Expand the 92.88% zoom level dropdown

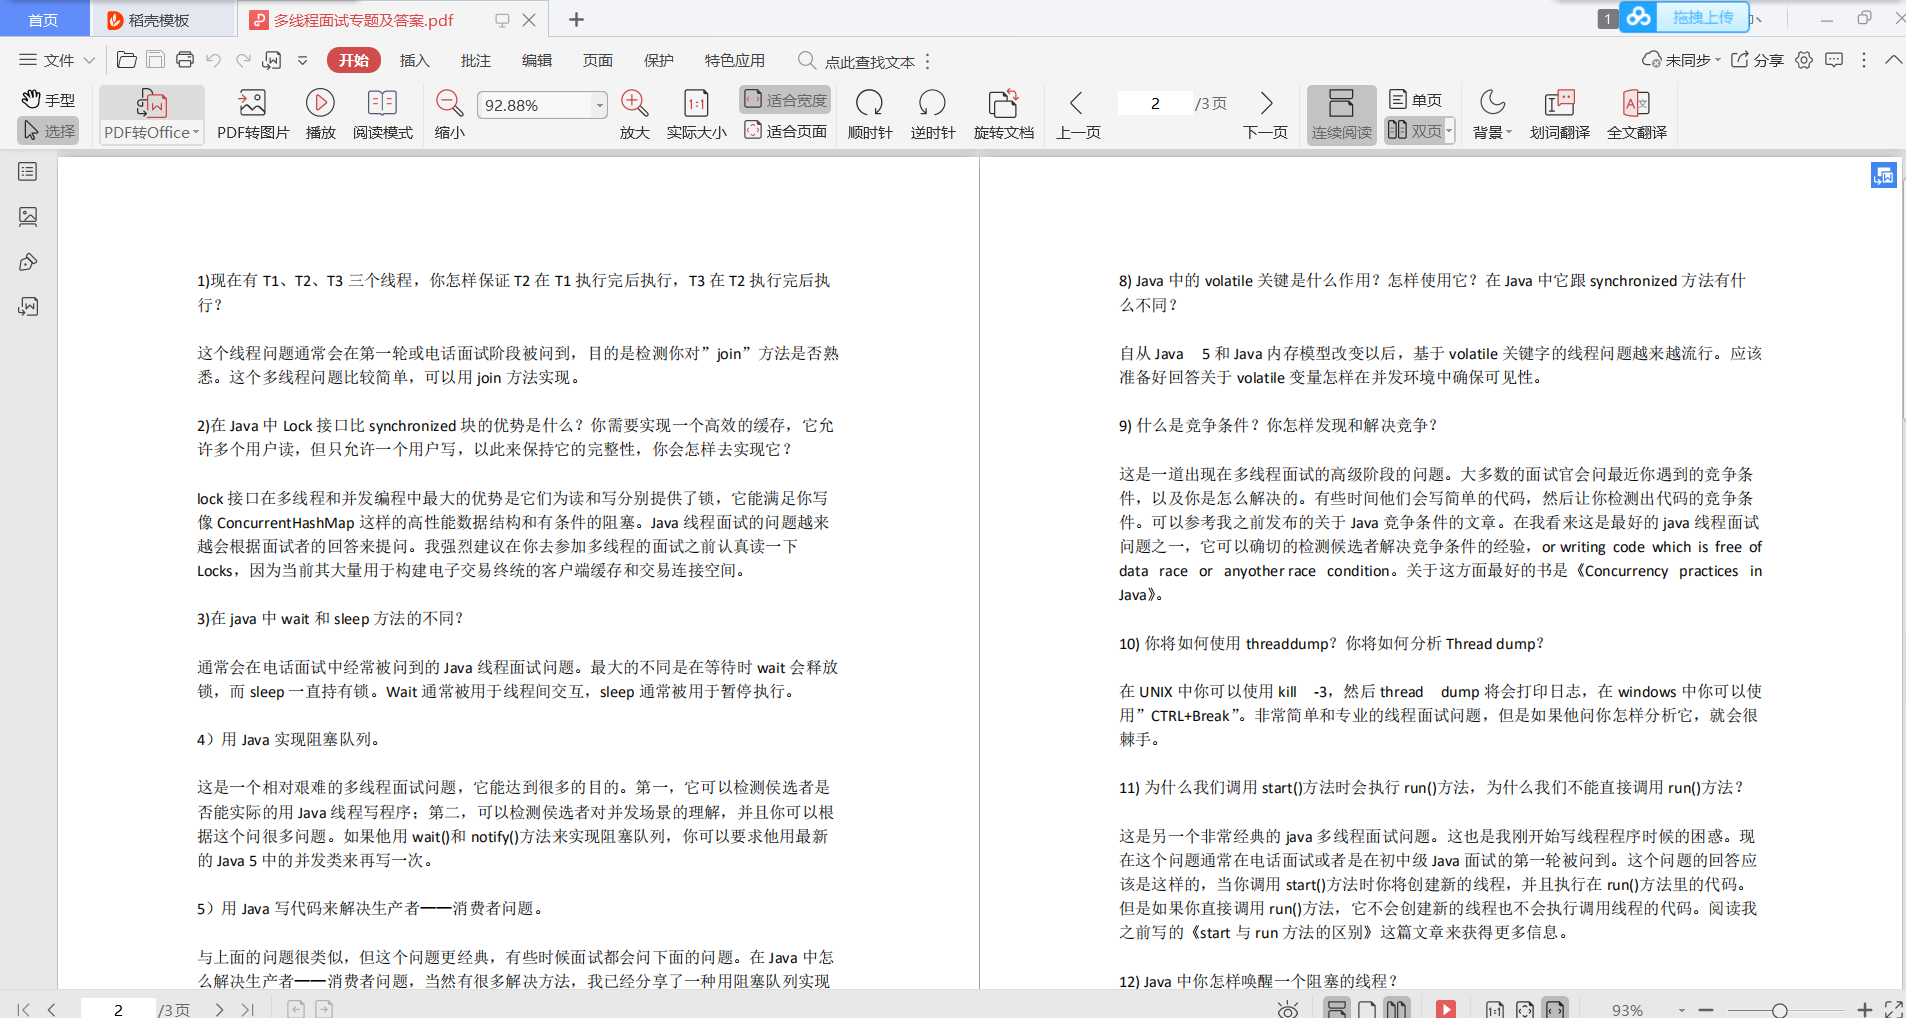[599, 105]
